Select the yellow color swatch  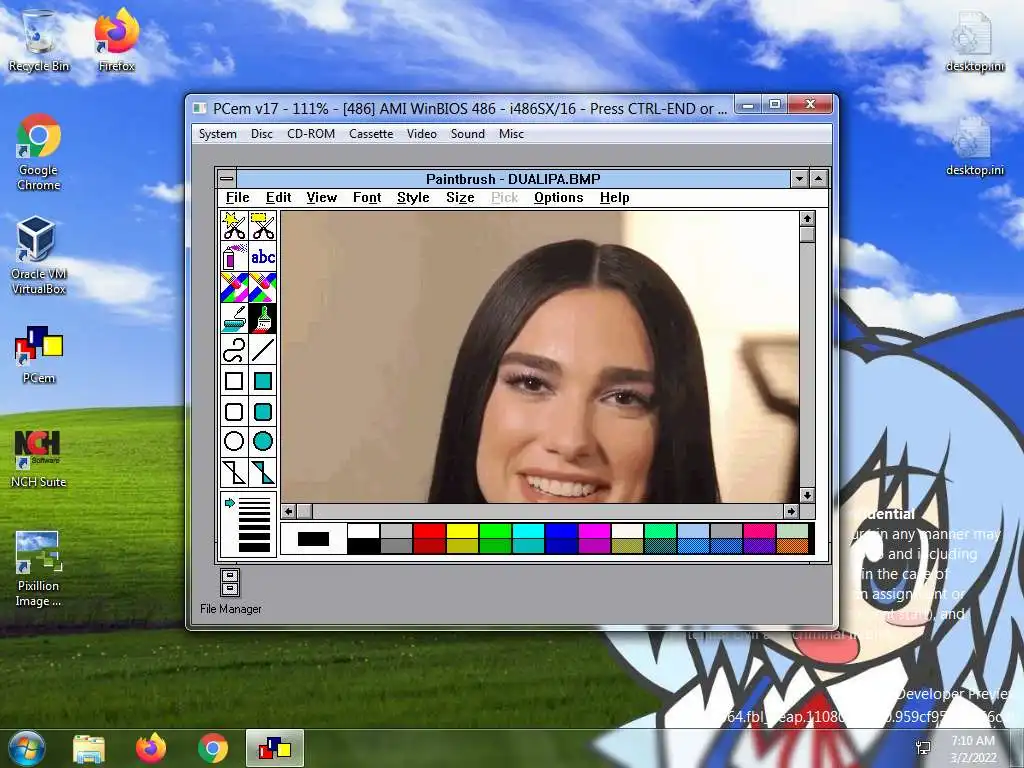[462, 531]
